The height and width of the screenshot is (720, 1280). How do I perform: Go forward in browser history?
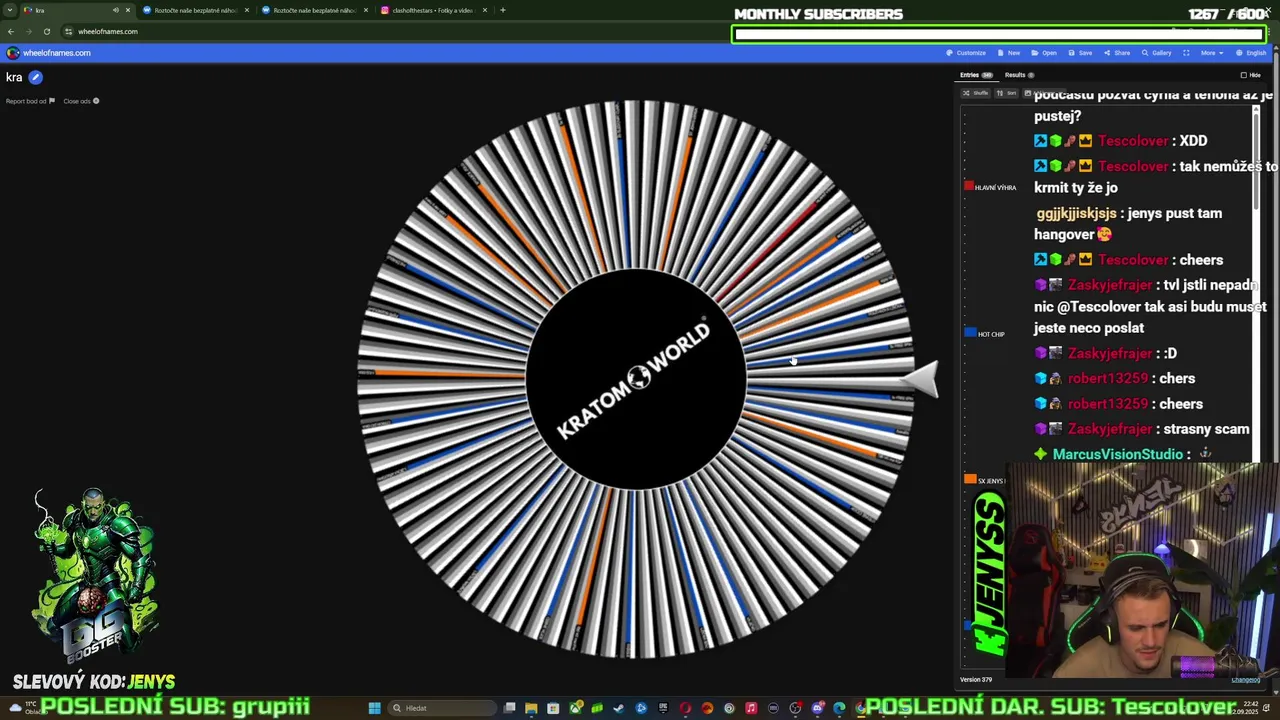[28, 31]
